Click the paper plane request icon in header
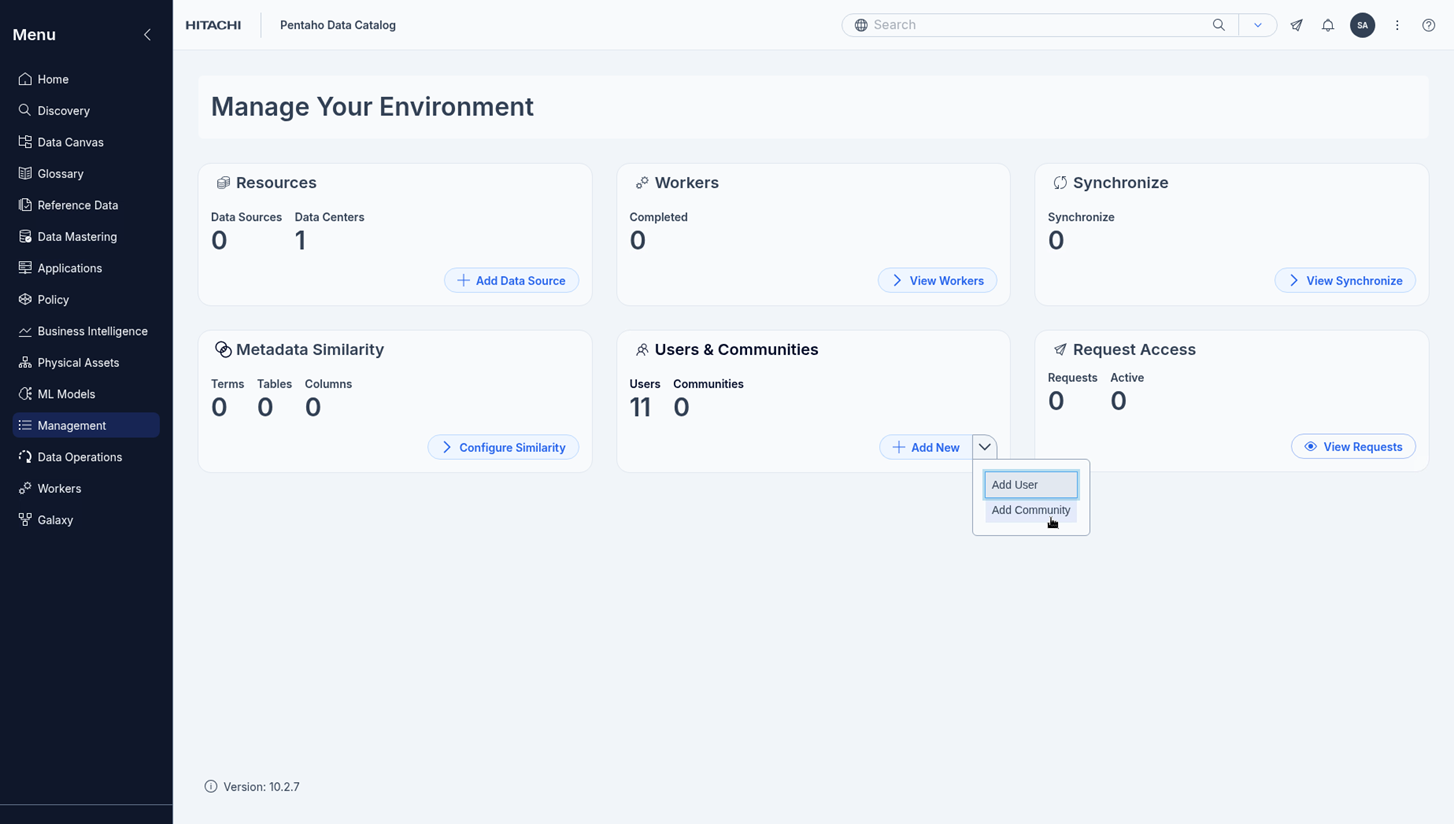This screenshot has width=1454, height=824. (x=1296, y=25)
